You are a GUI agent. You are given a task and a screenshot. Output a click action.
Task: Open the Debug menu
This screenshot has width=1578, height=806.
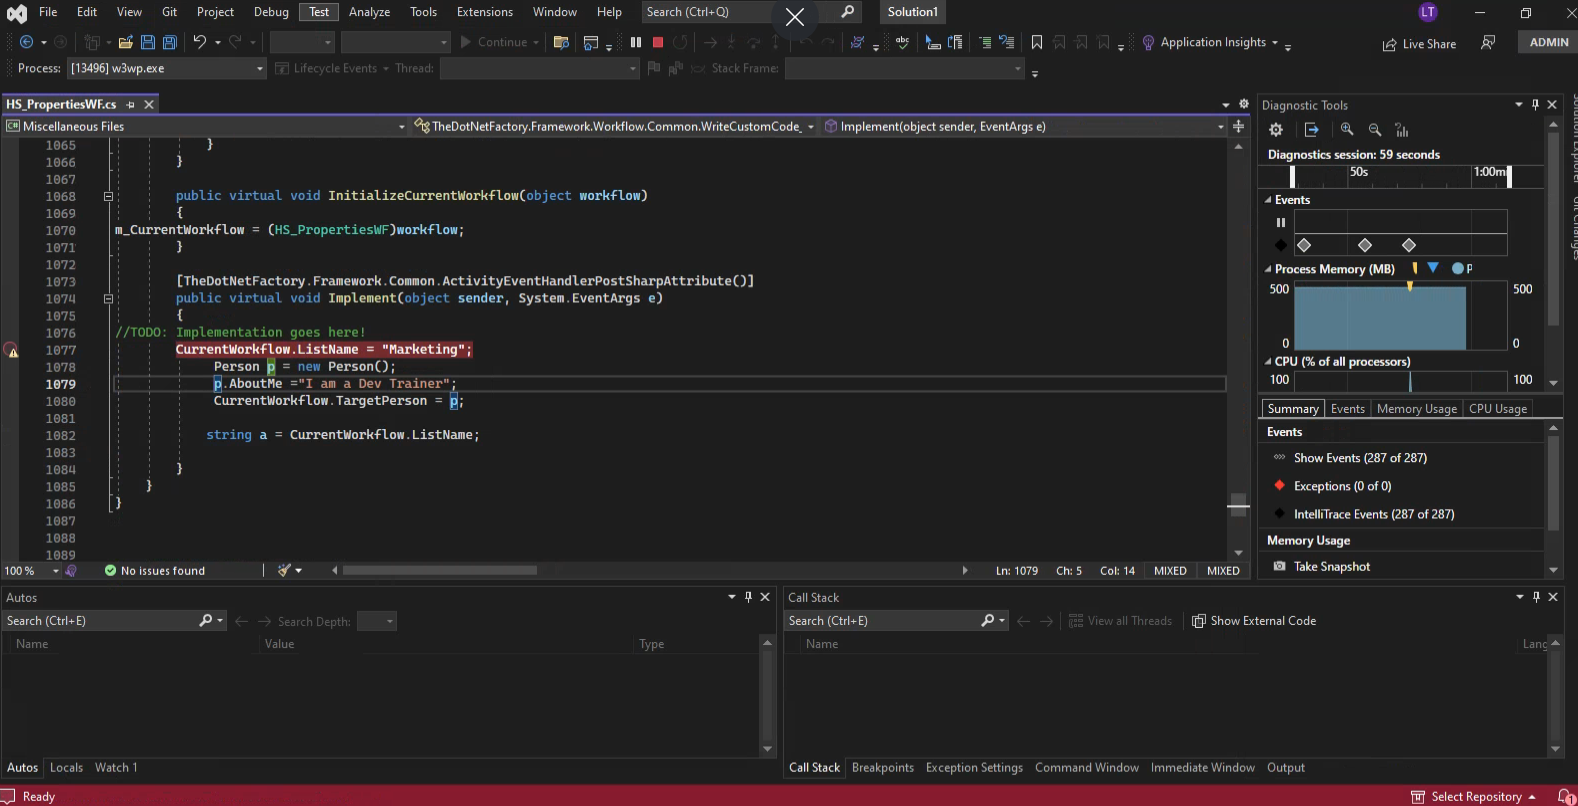[x=271, y=12]
